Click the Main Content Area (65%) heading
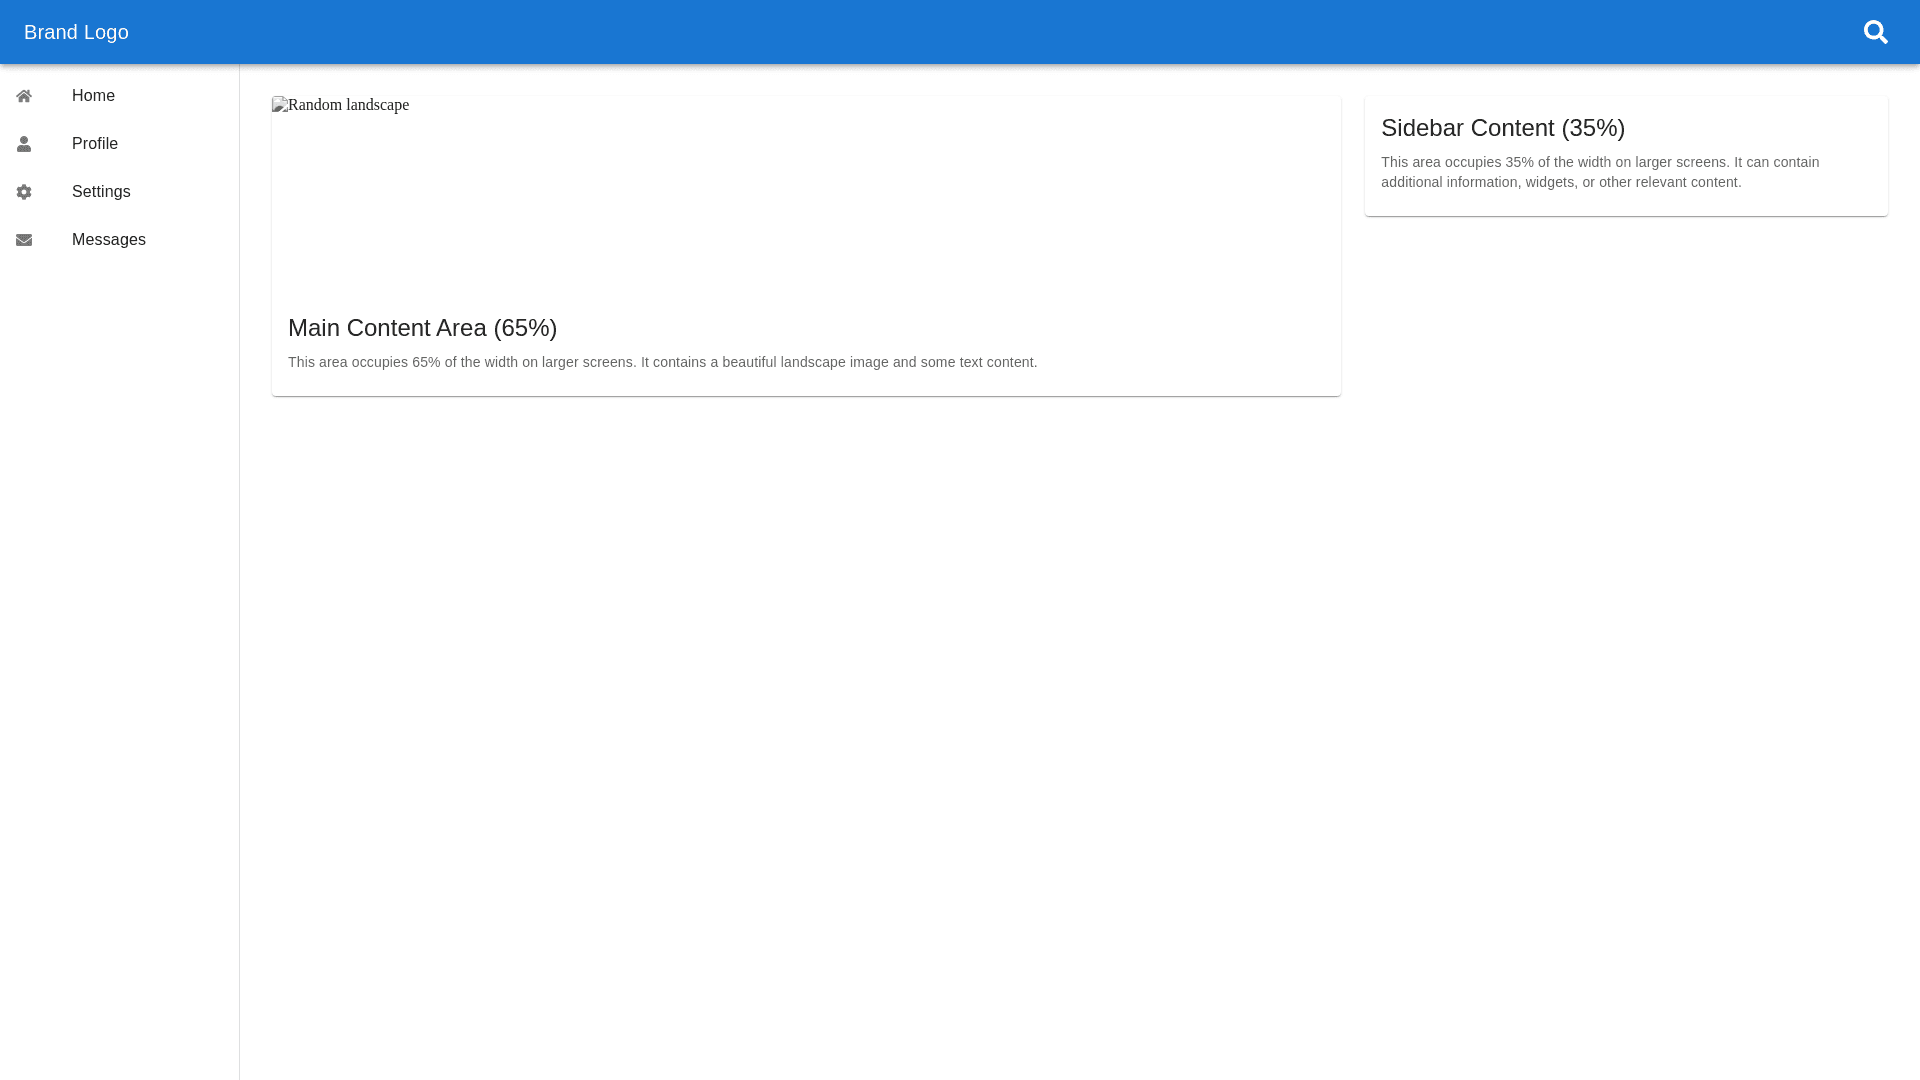This screenshot has width=1920, height=1080. coord(422,328)
